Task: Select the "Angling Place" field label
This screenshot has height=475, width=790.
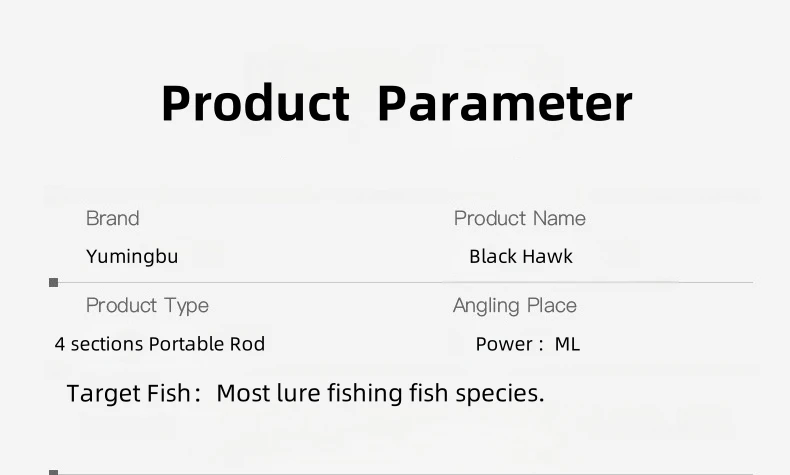Action: coord(514,305)
